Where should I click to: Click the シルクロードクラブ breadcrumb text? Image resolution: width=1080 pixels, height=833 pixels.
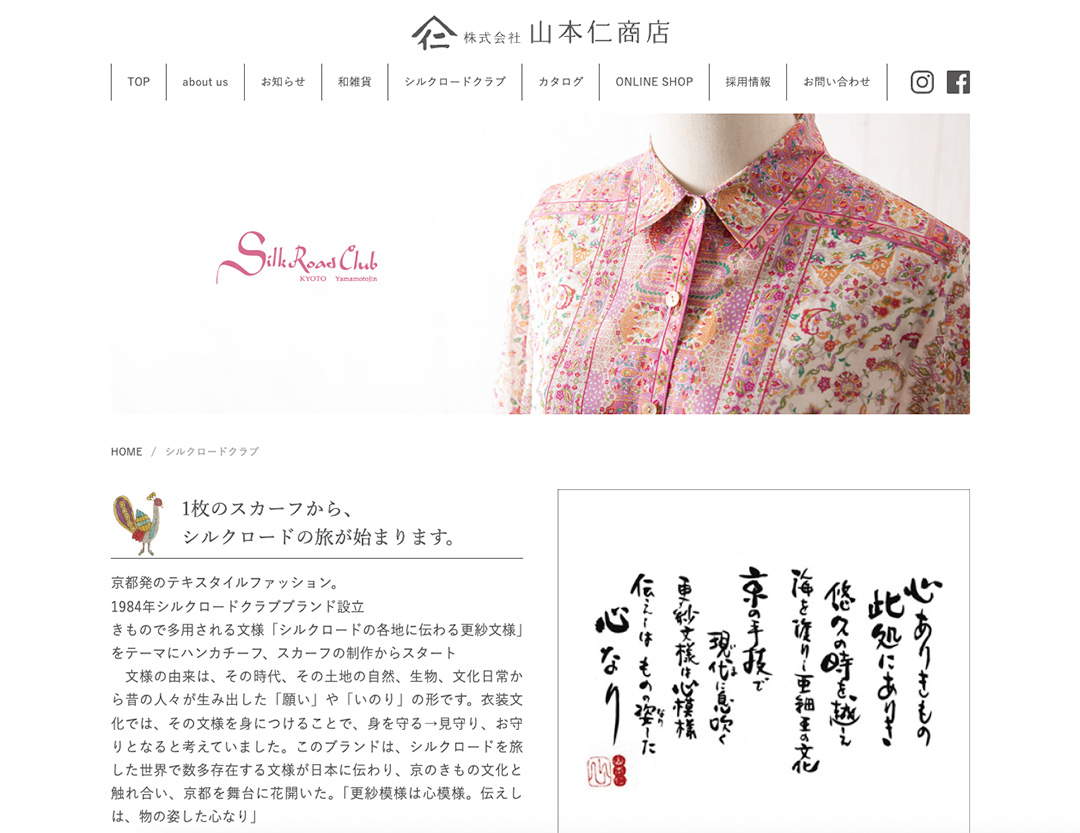coord(212,452)
